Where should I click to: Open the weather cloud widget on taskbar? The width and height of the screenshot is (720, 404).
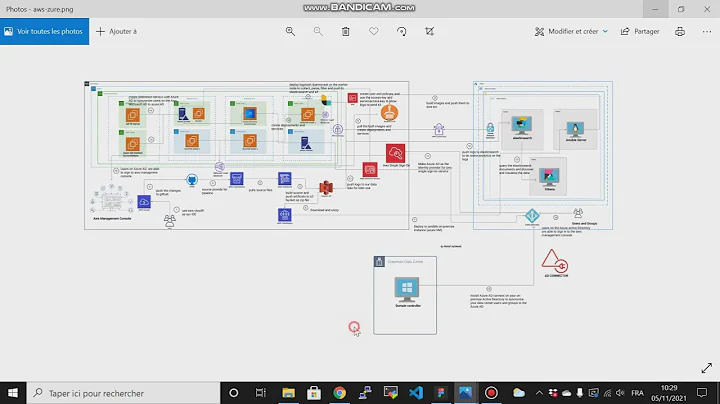point(519,393)
